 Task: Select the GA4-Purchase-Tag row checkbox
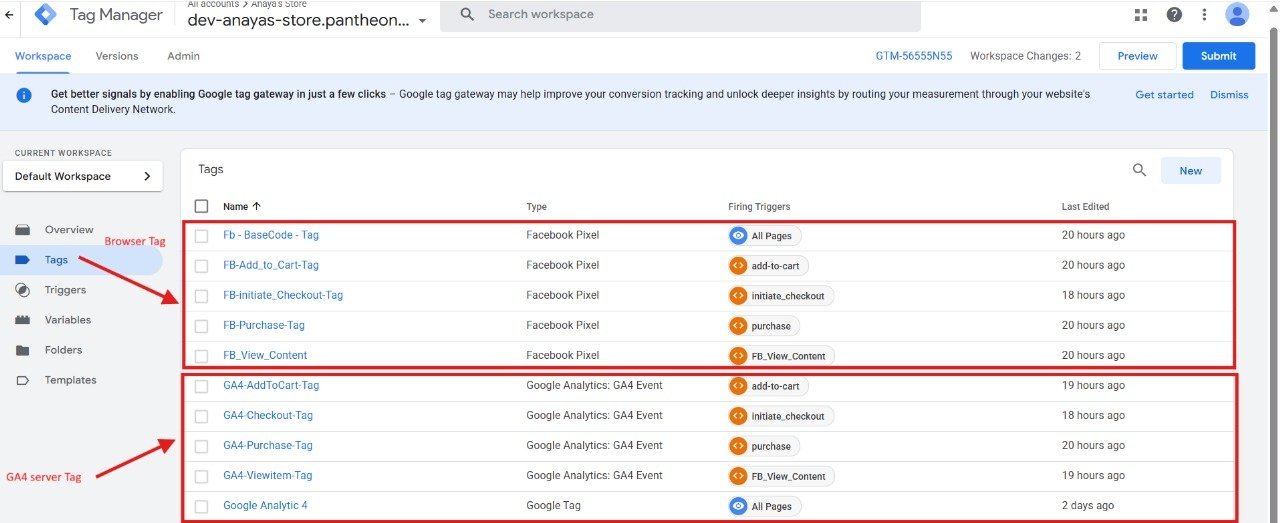point(202,446)
